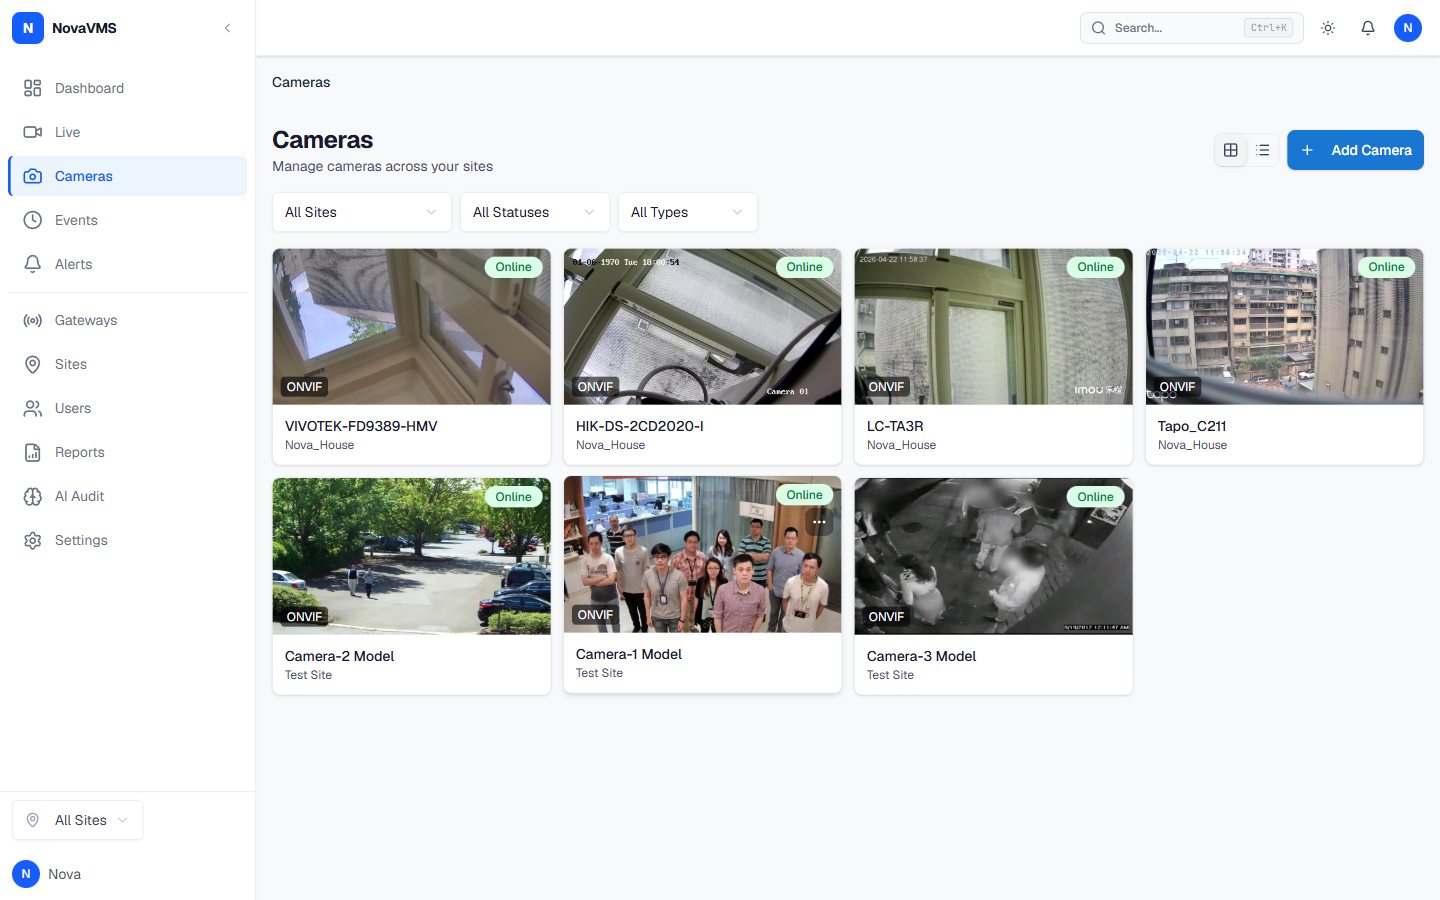Click the LC-TA3R camera name
This screenshot has height=900, width=1440.
tap(895, 426)
